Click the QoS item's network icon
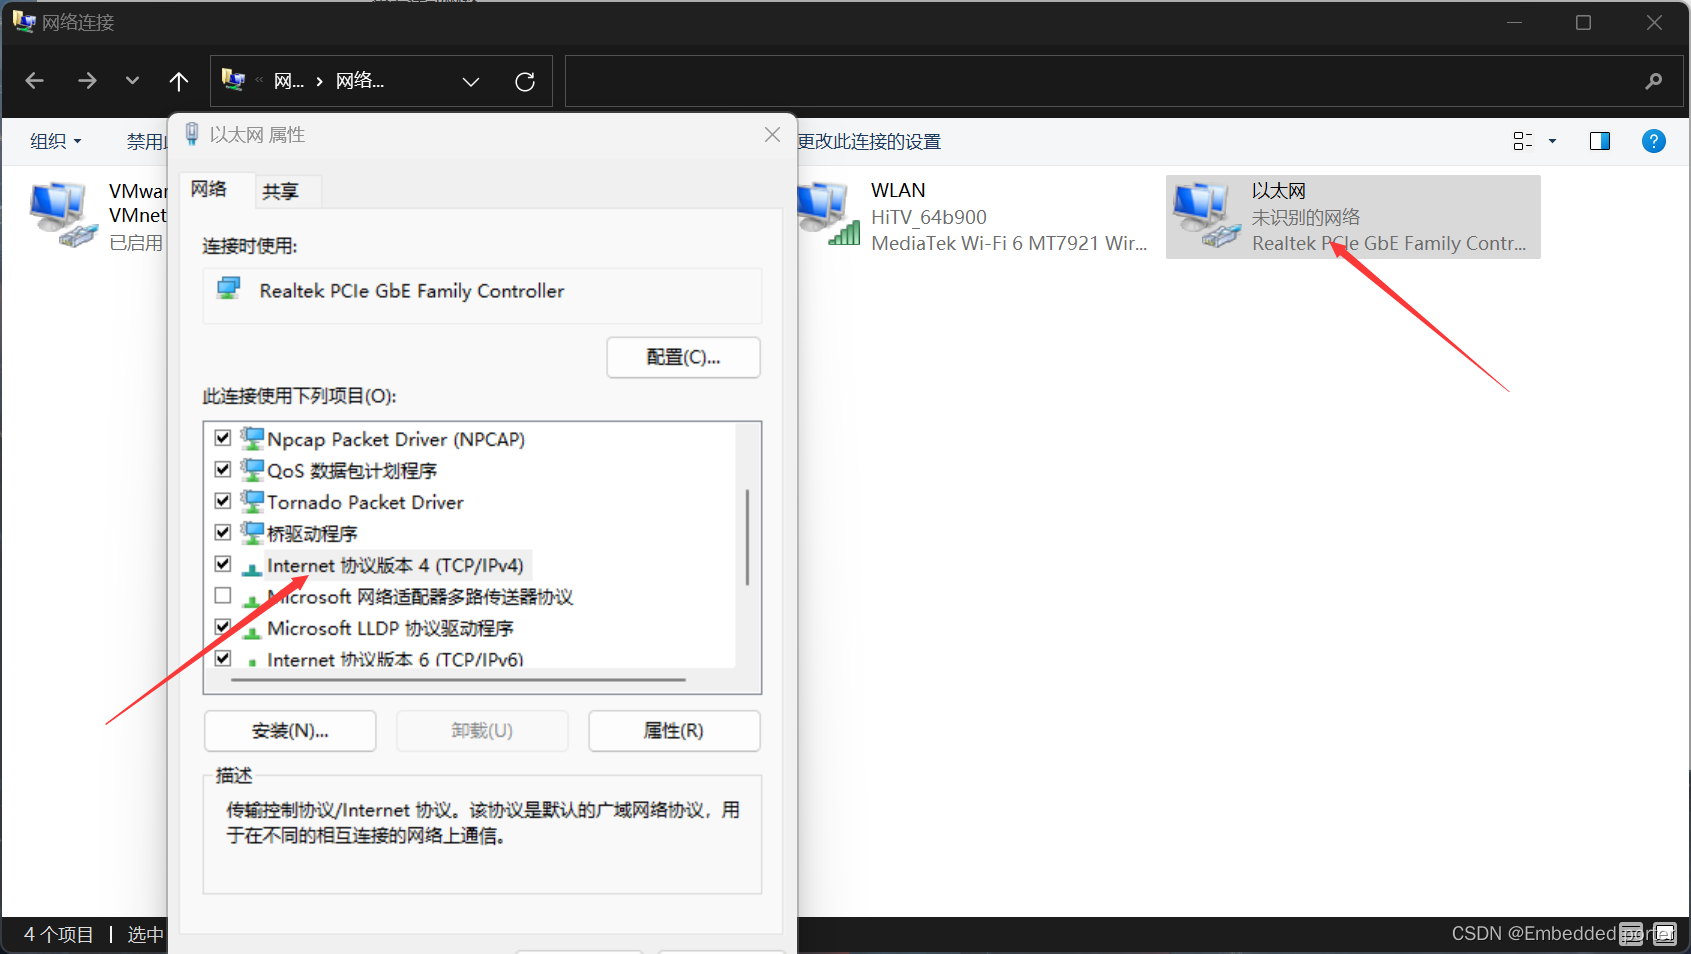Screen dimensions: 1691x954 coord(252,469)
